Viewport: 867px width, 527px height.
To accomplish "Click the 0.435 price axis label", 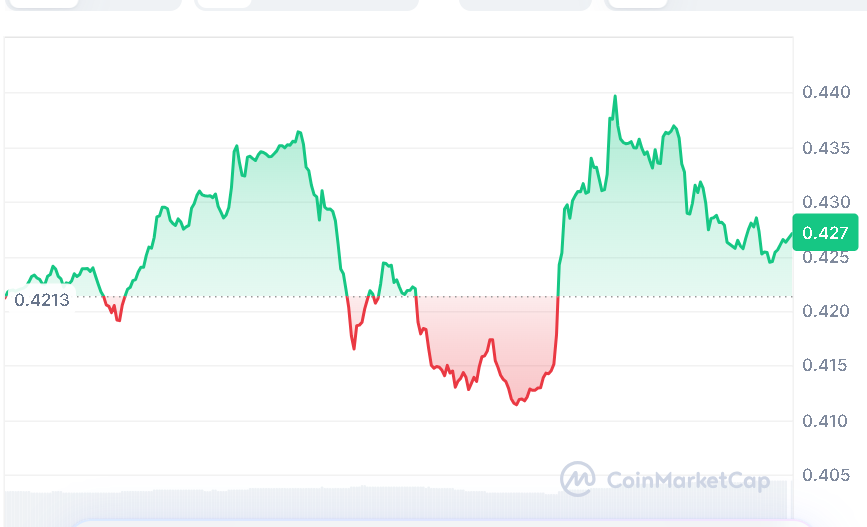I will 826,148.
